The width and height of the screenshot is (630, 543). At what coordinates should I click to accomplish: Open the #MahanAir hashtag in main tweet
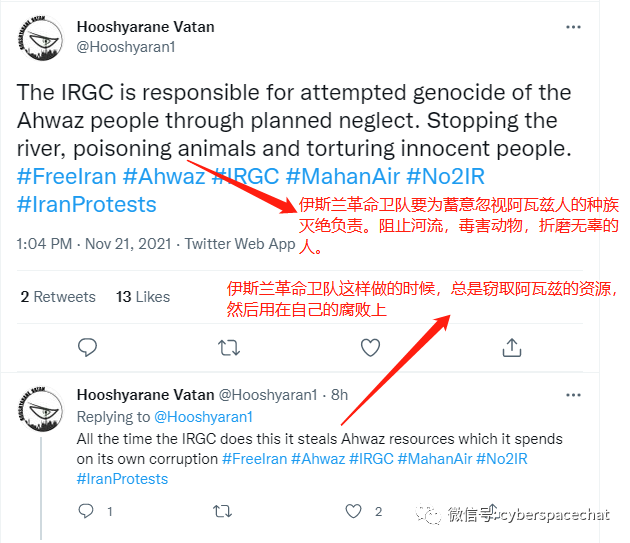coord(343,176)
